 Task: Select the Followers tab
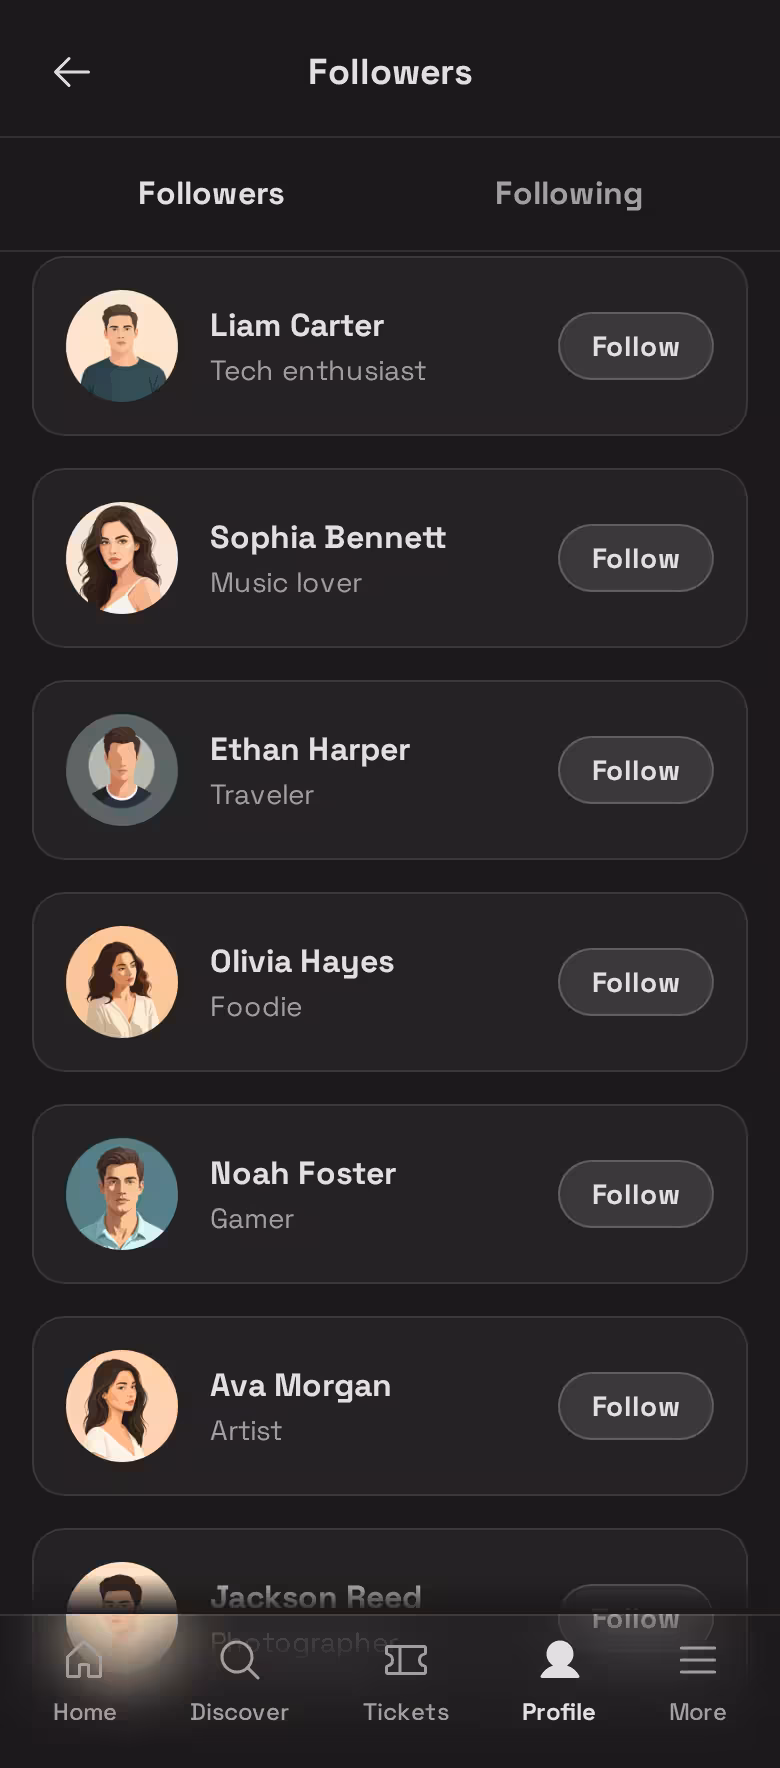211,194
